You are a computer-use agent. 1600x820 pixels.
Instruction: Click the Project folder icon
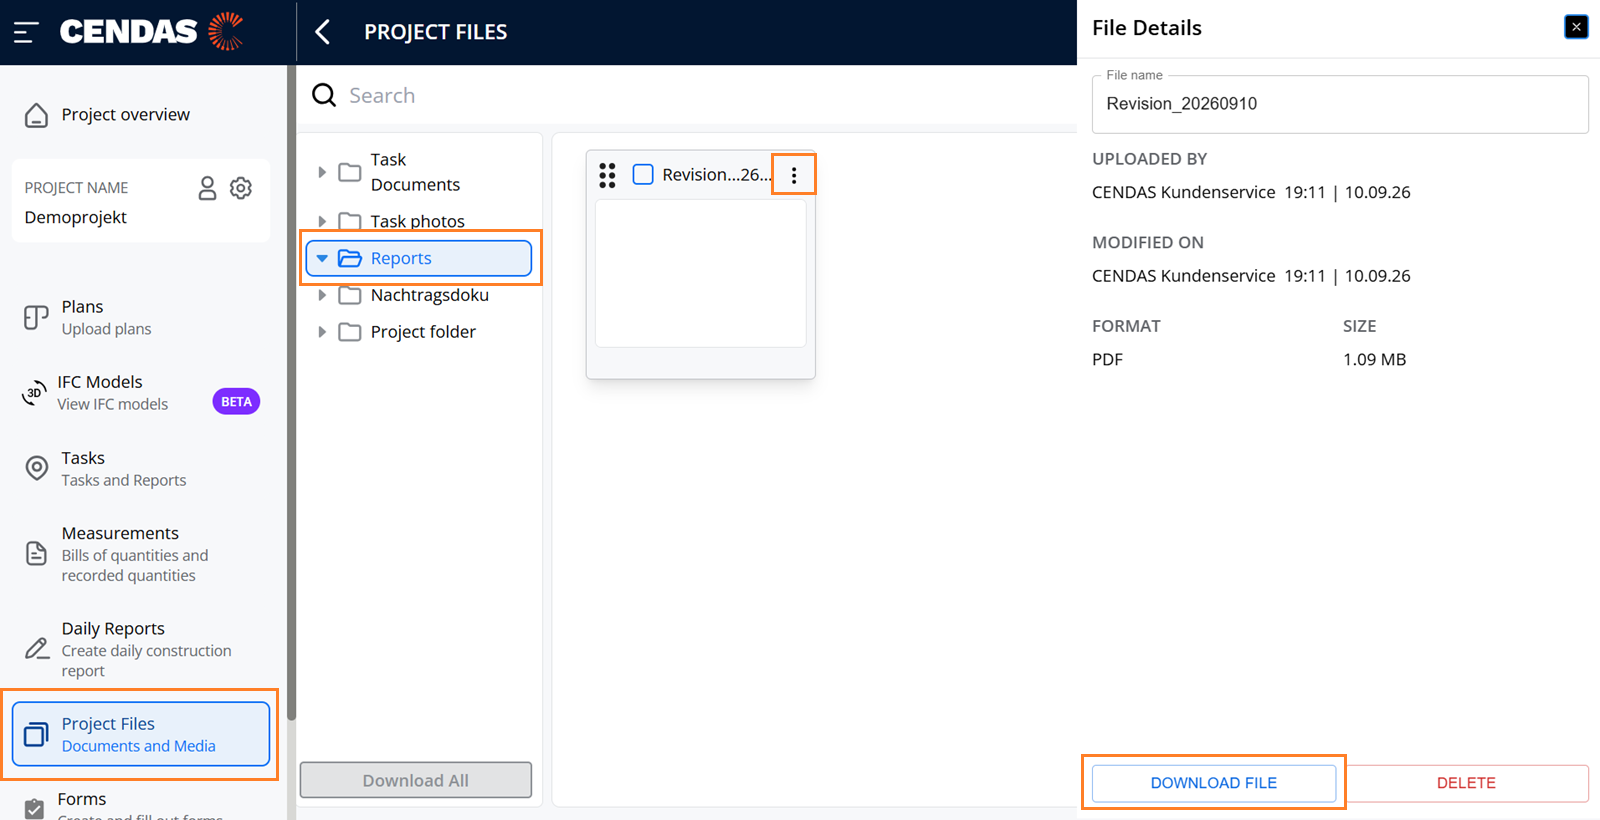point(350,332)
